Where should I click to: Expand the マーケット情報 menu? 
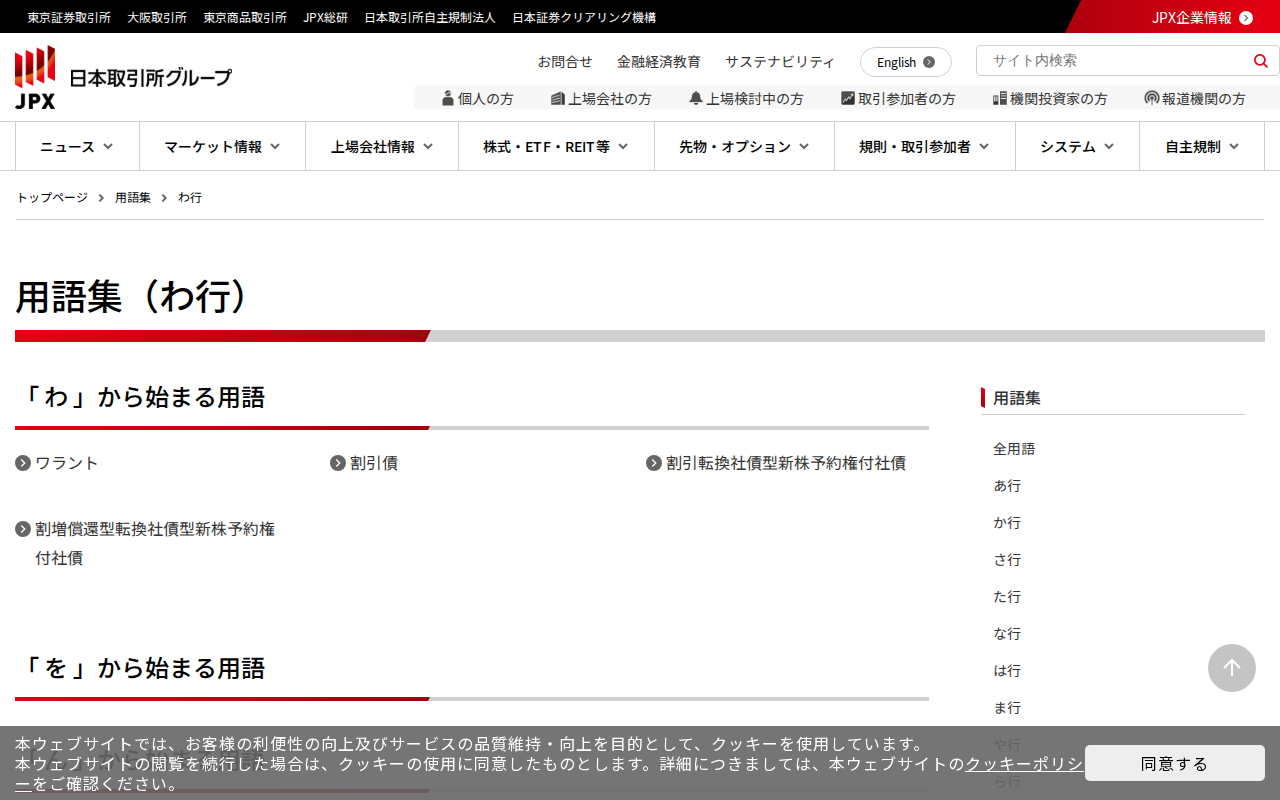222,147
